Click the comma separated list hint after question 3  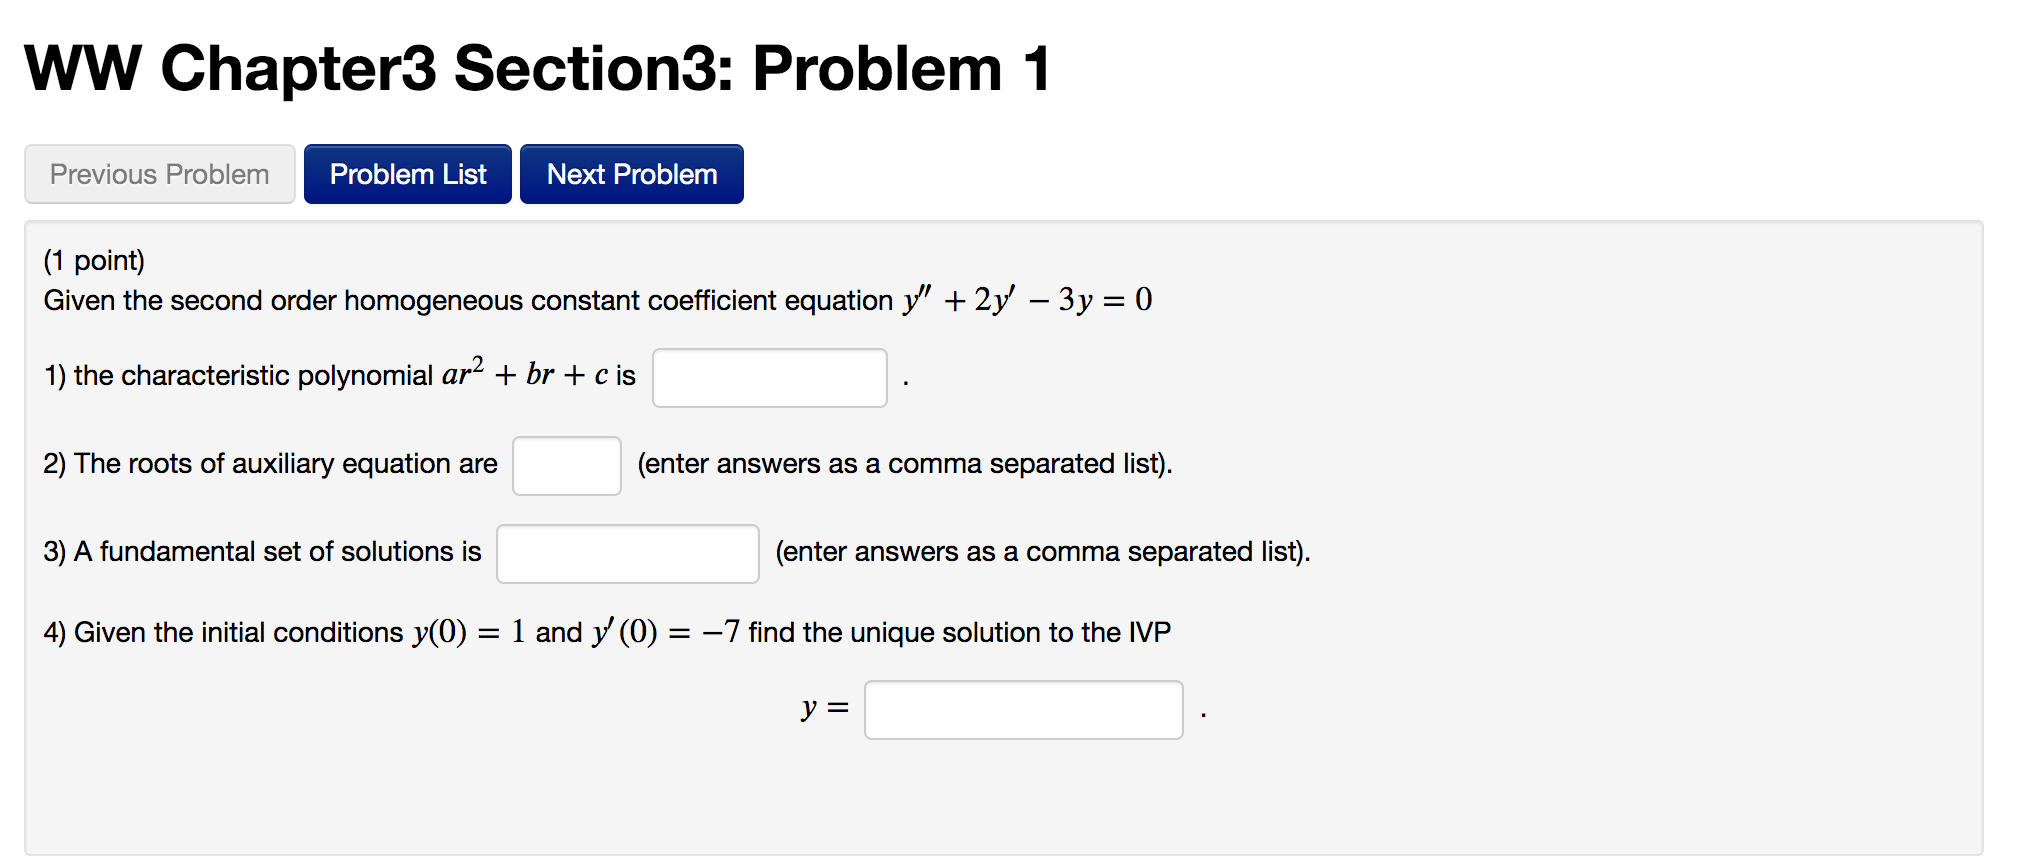point(1042,550)
